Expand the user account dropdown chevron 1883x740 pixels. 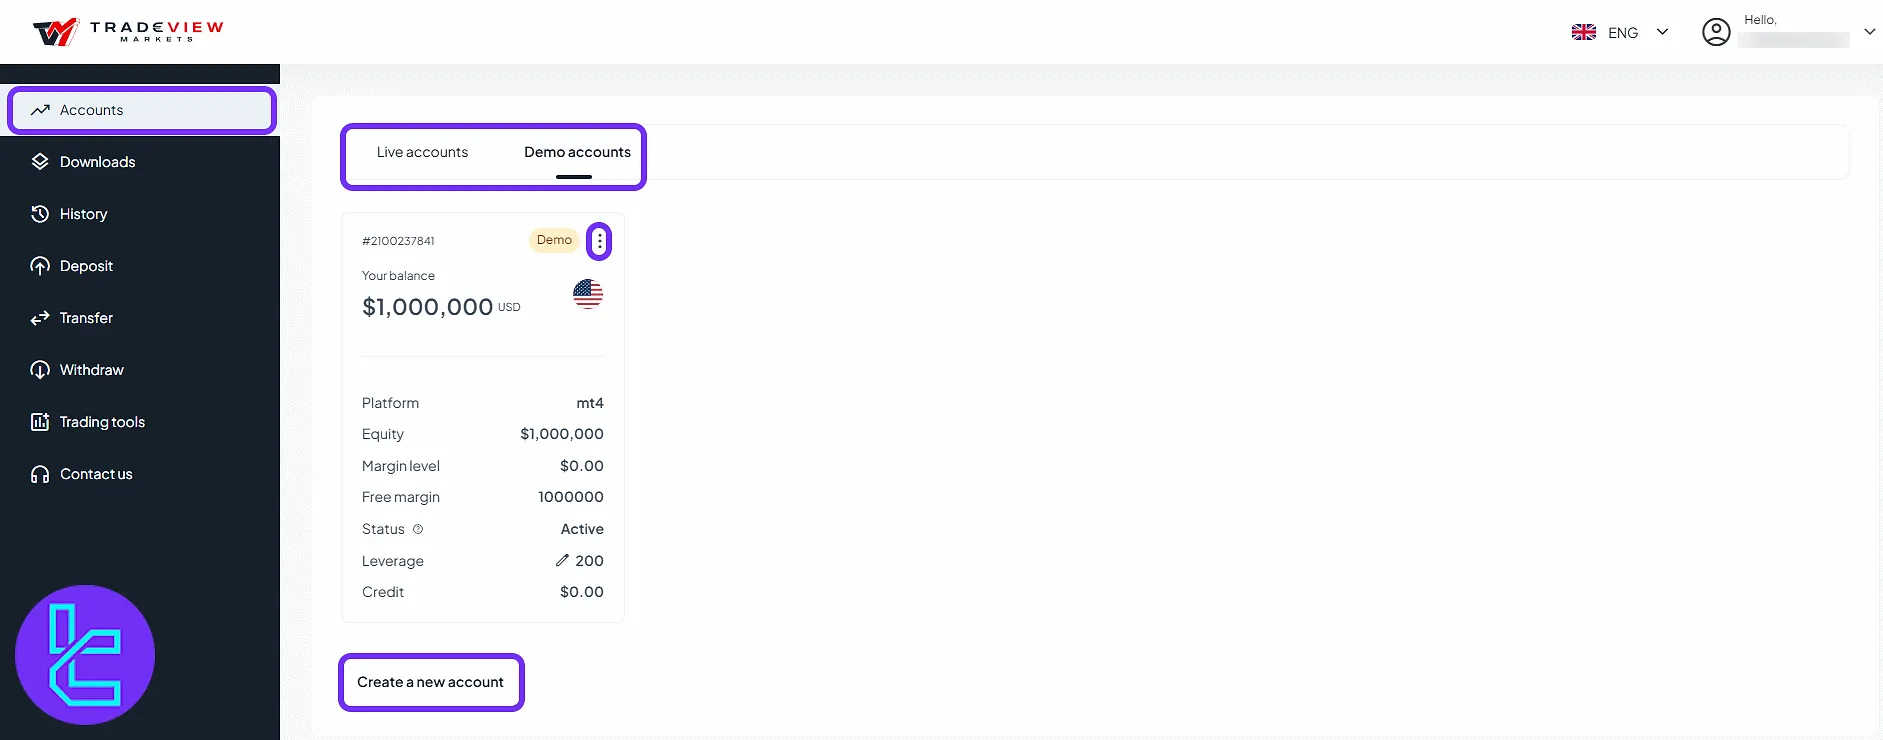pyautogui.click(x=1870, y=32)
